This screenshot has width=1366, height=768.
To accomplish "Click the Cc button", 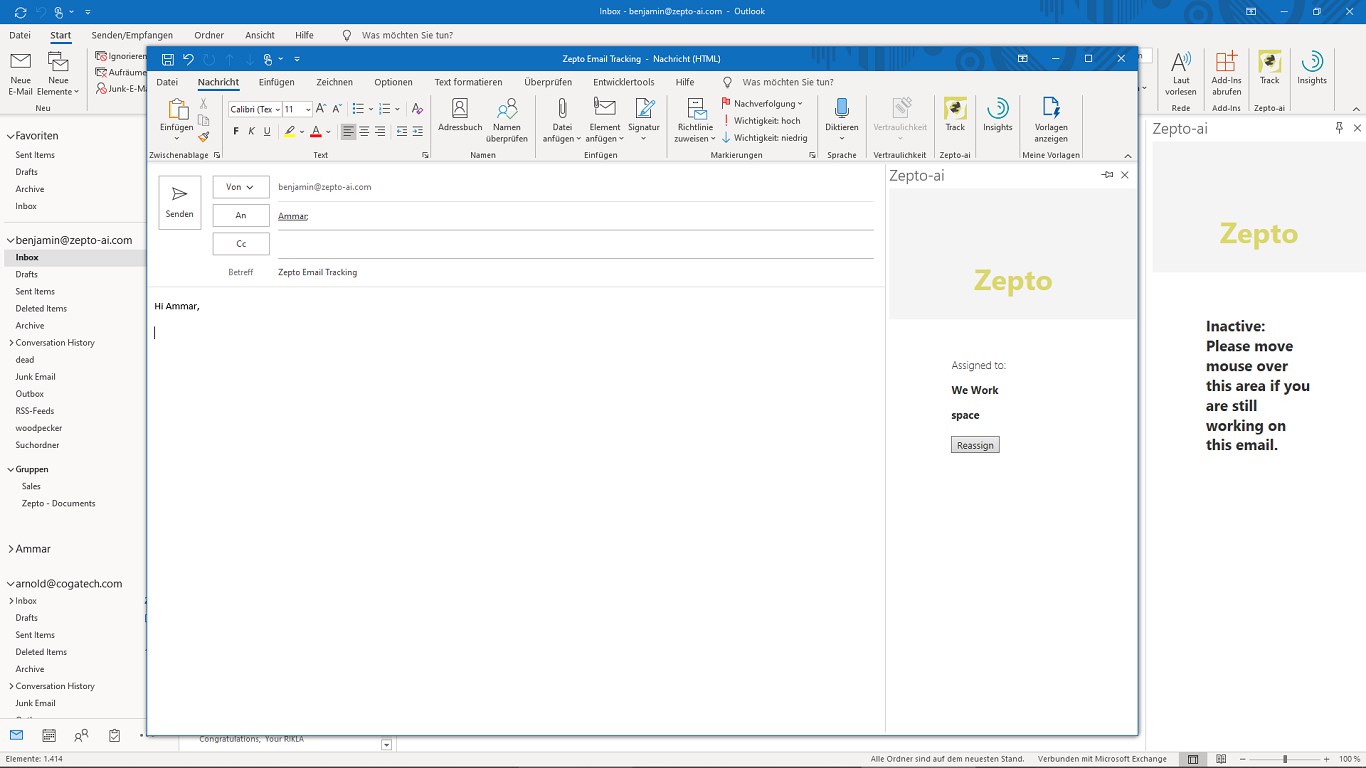I will 241,244.
